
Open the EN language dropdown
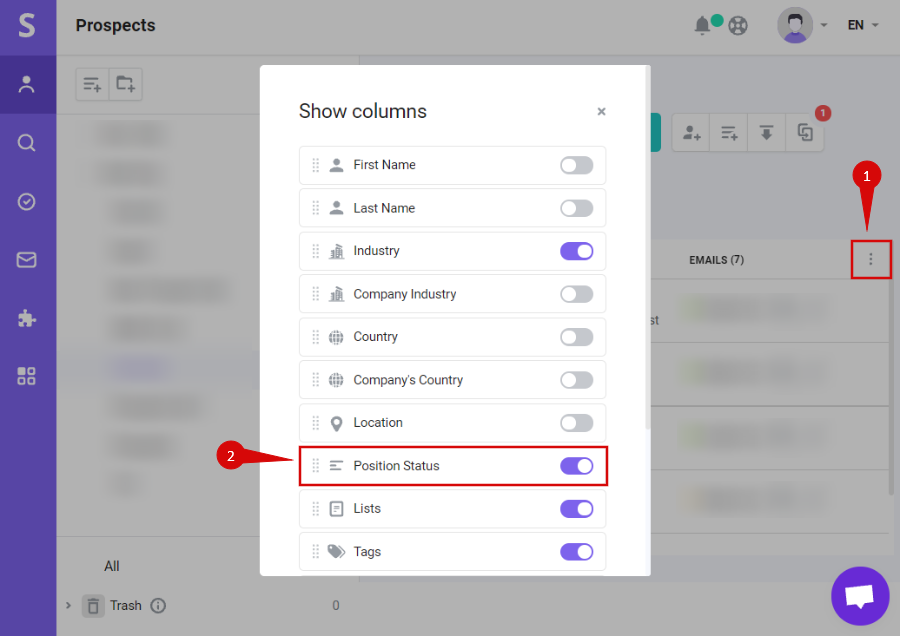coord(863,25)
